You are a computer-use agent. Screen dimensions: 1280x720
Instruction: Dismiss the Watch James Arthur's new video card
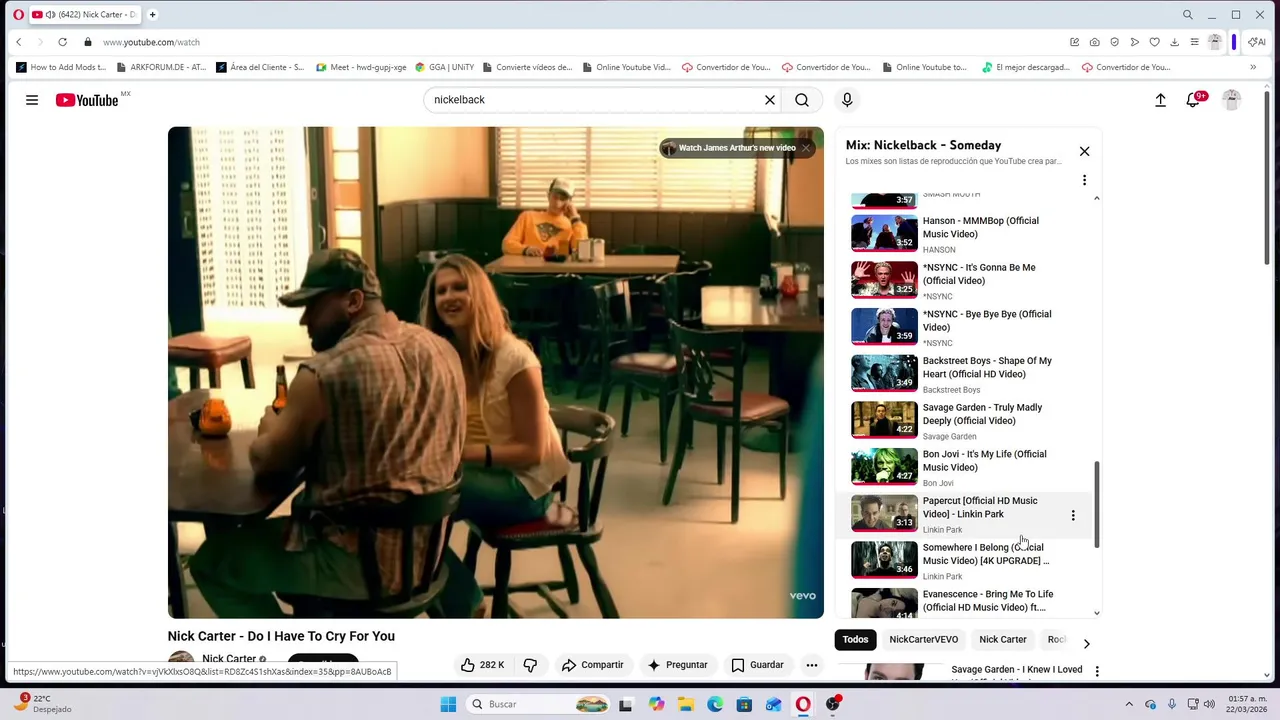point(805,148)
